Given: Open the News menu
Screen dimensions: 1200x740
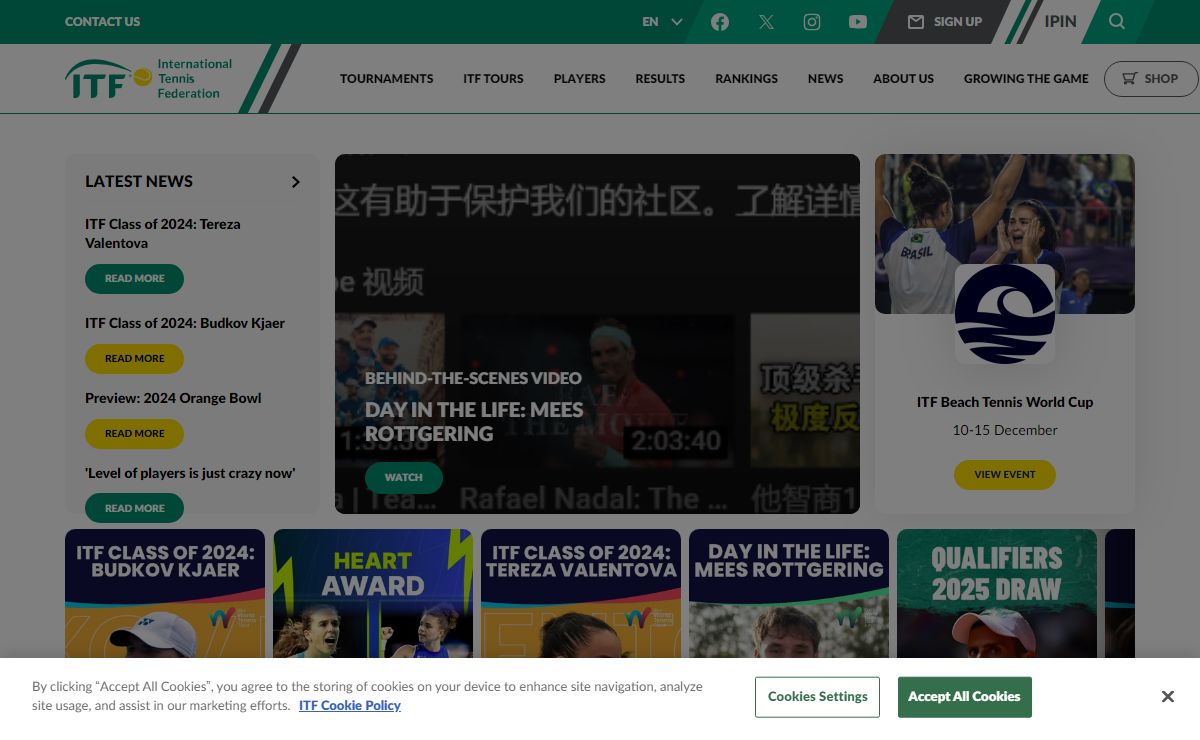Looking at the screenshot, I should pos(825,78).
